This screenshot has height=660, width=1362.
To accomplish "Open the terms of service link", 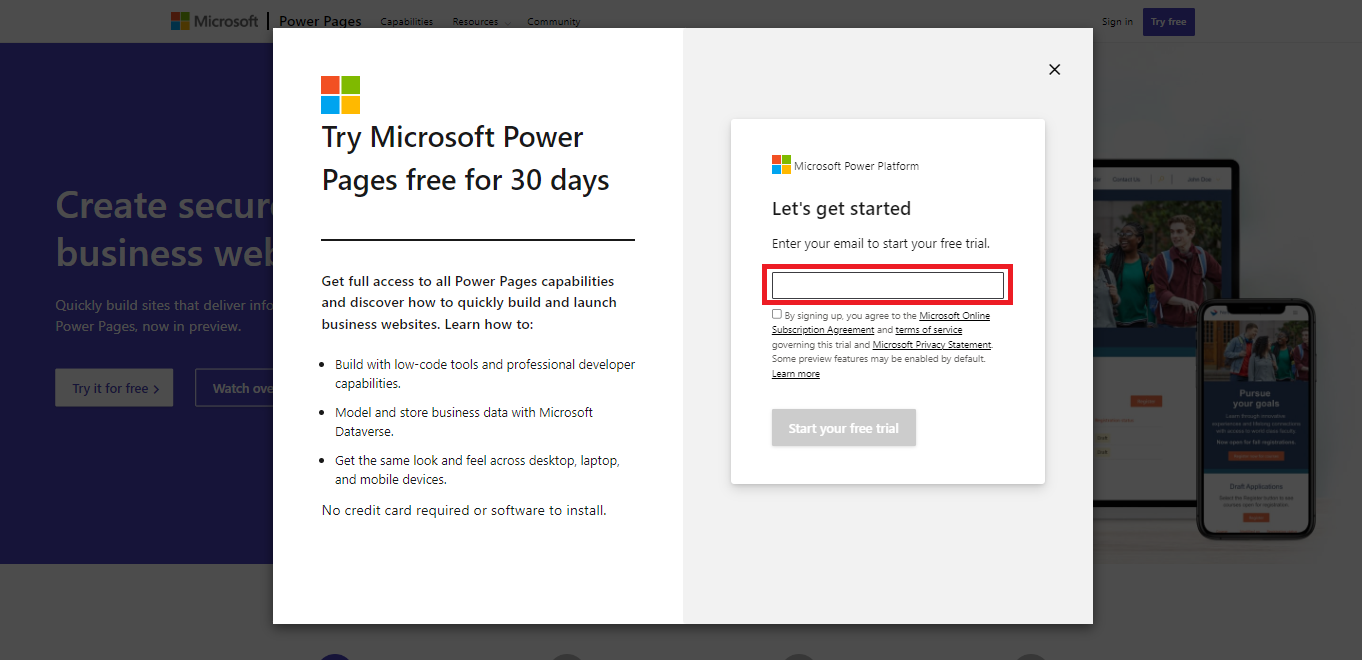I will pyautogui.click(x=928, y=330).
